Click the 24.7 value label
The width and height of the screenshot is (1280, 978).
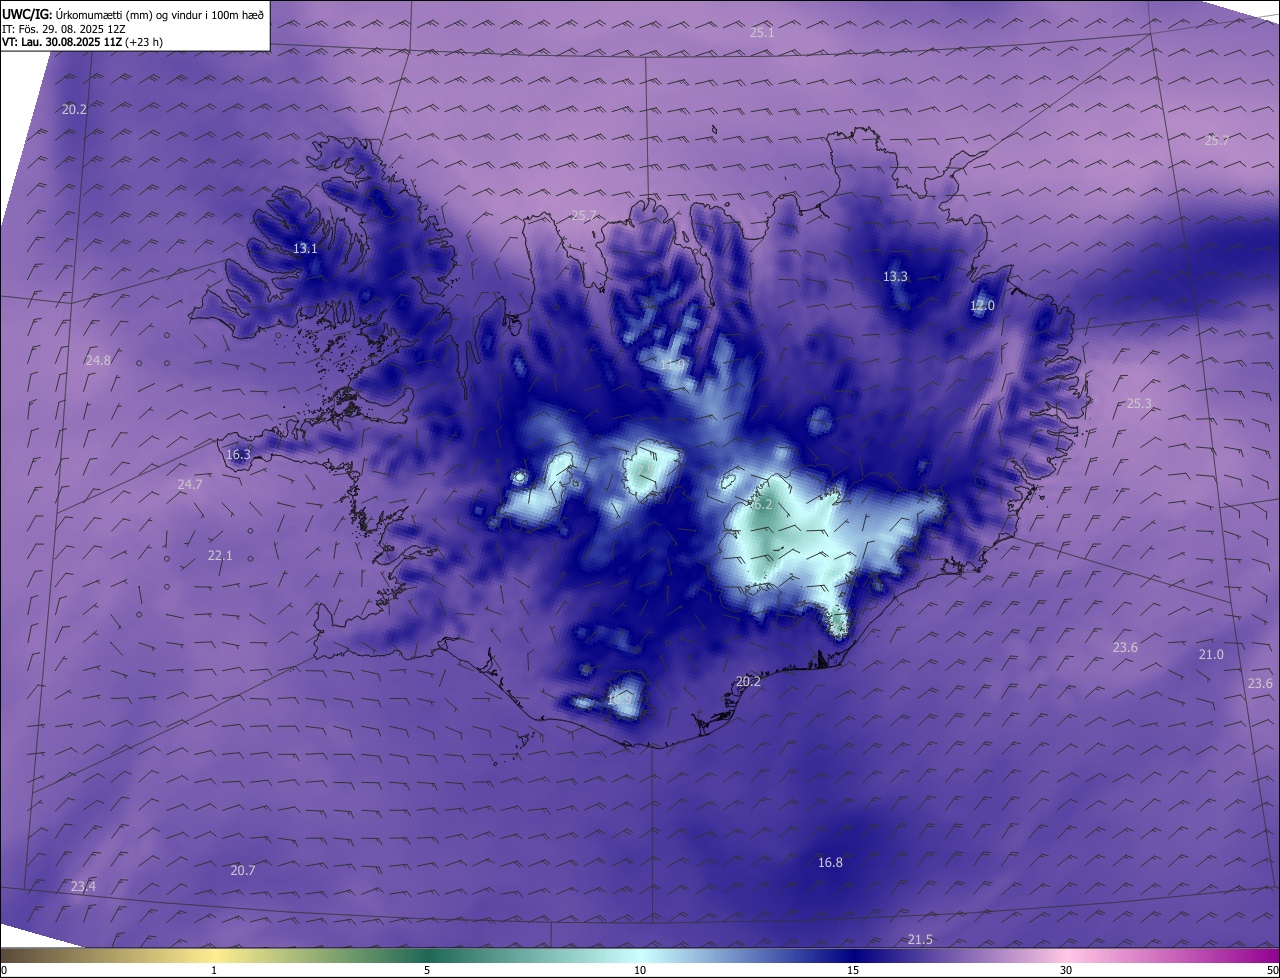click(x=189, y=485)
